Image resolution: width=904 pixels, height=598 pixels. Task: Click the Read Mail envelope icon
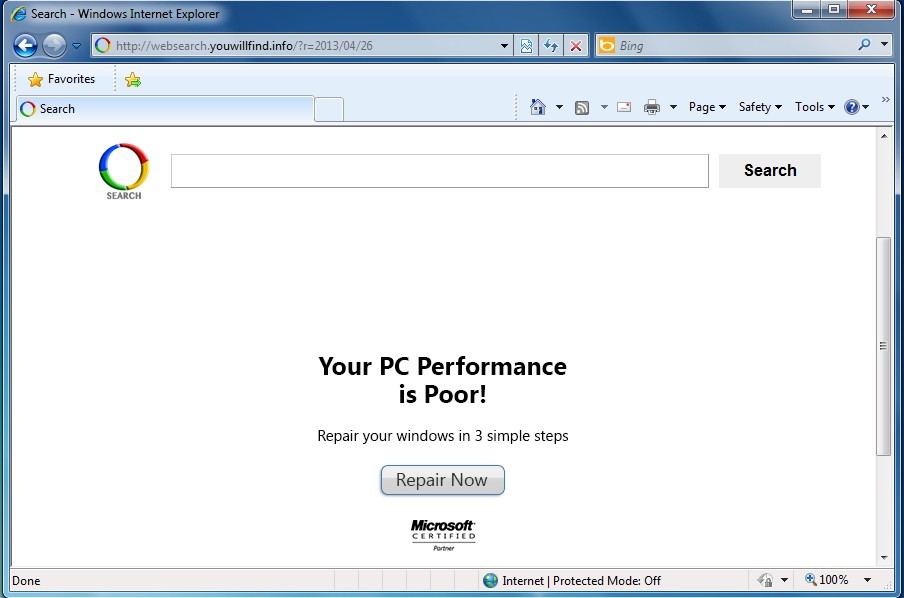tap(624, 107)
